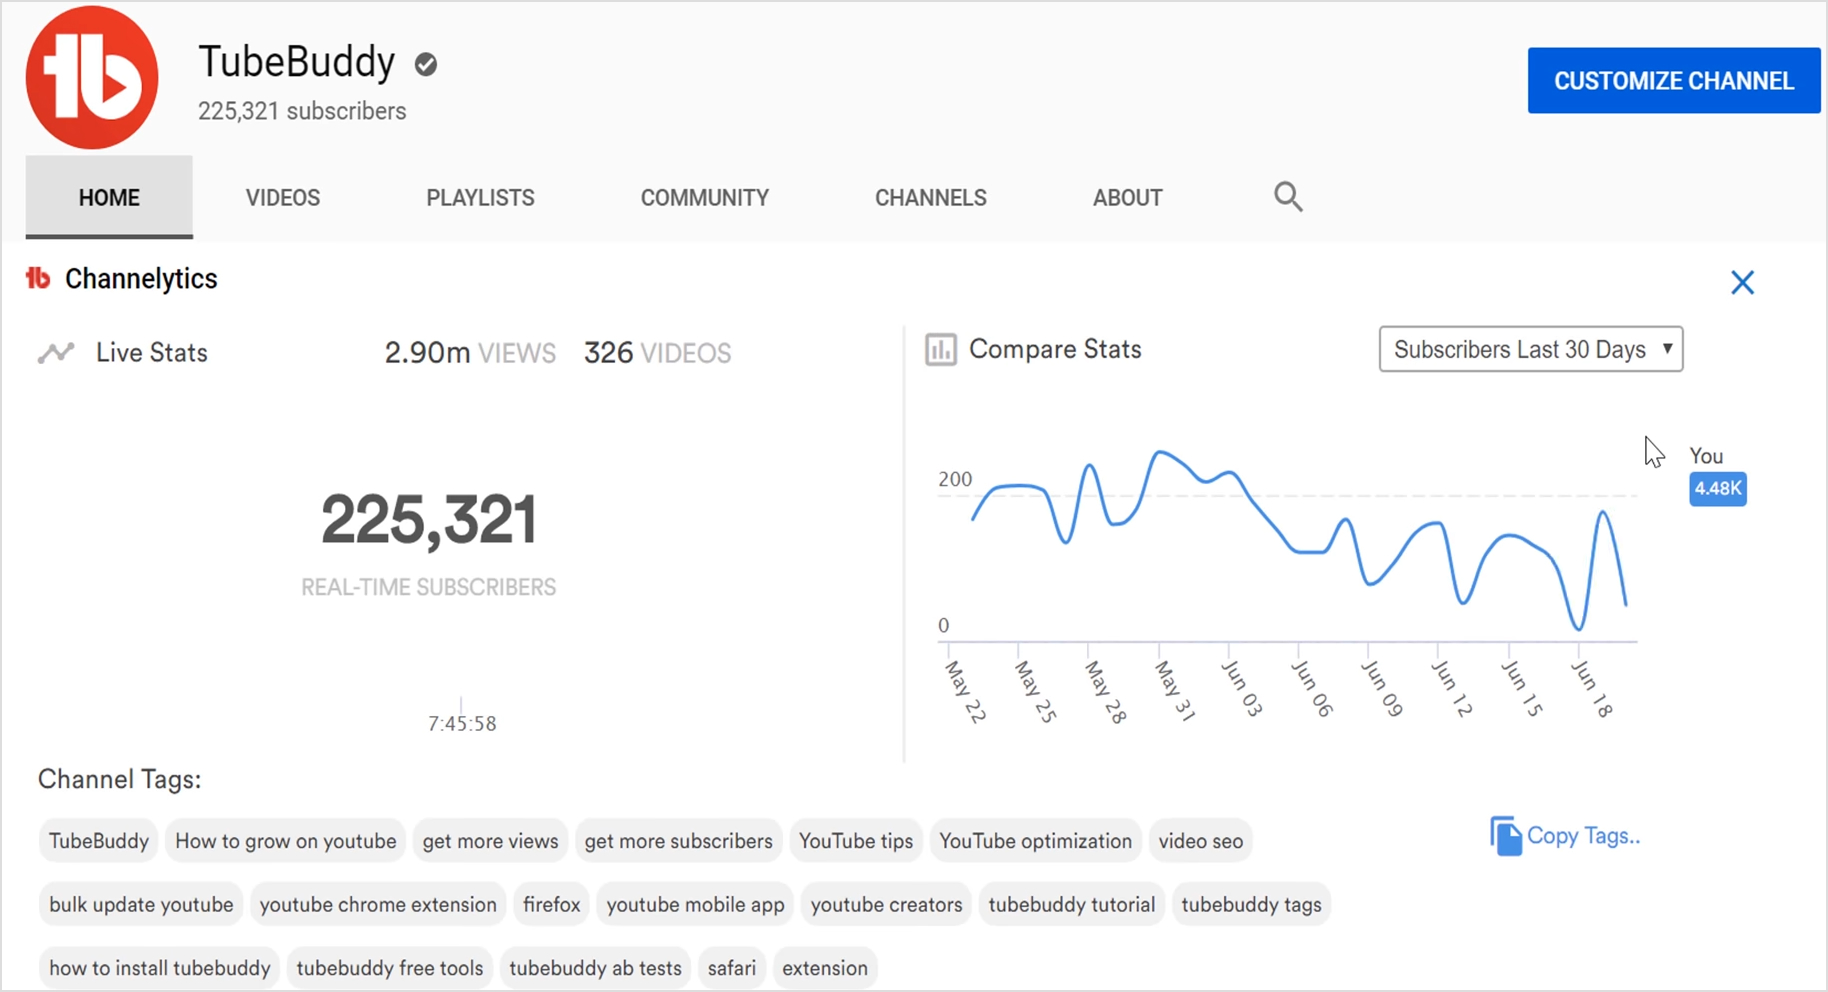Viewport: 1828px width, 992px height.
Task: Select the youtube mobile app tag
Action: pos(695,905)
